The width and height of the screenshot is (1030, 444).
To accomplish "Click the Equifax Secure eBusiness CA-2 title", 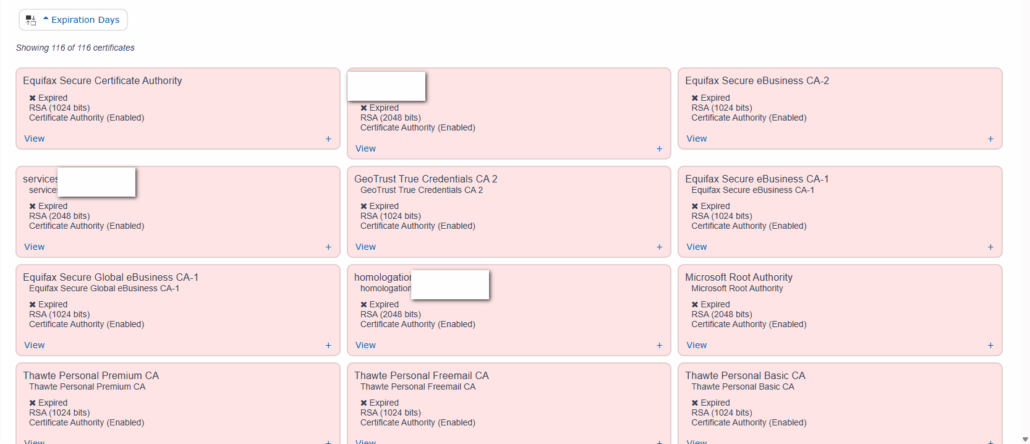I will (757, 81).
